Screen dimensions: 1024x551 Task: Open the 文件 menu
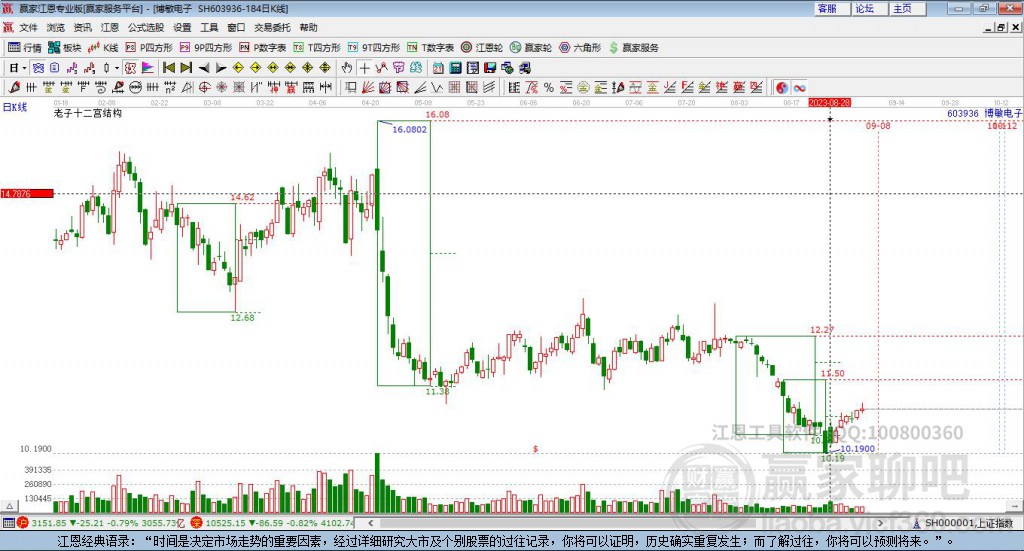click(x=29, y=27)
